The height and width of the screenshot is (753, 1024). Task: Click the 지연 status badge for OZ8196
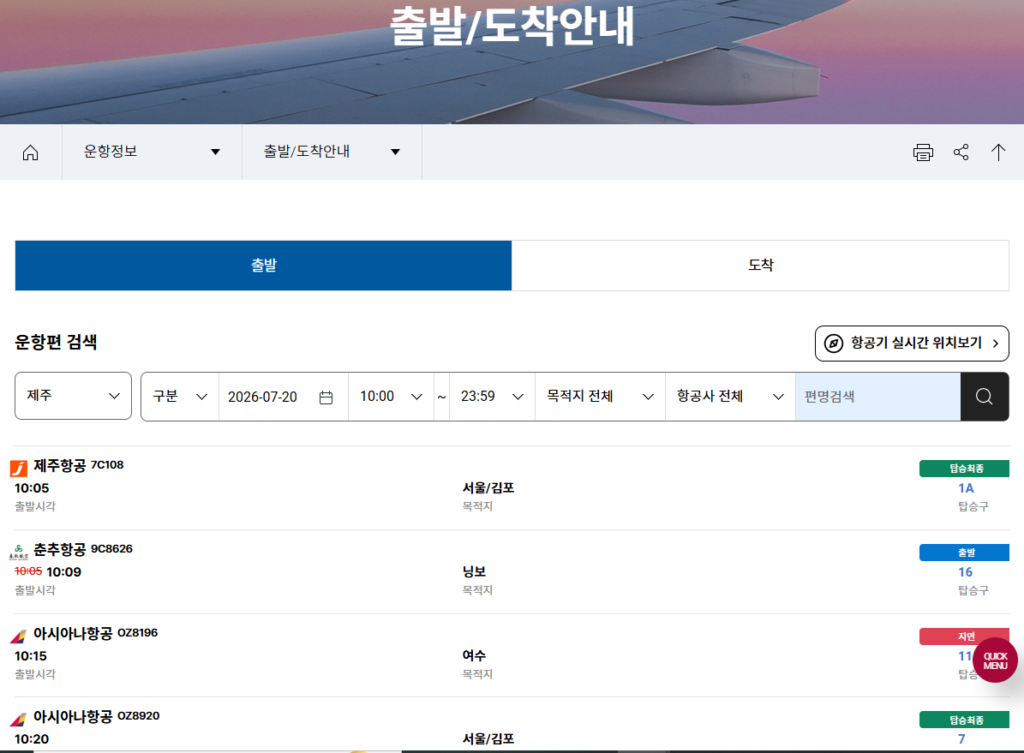click(x=964, y=636)
